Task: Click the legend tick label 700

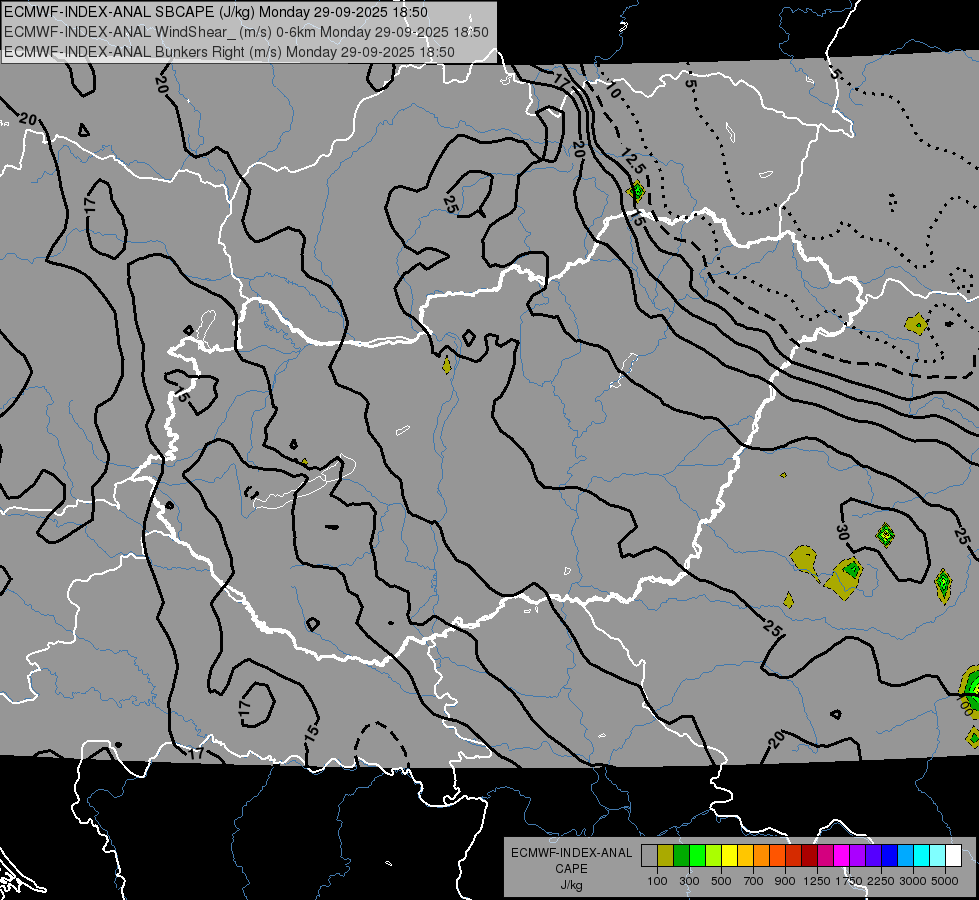Action: tap(754, 881)
